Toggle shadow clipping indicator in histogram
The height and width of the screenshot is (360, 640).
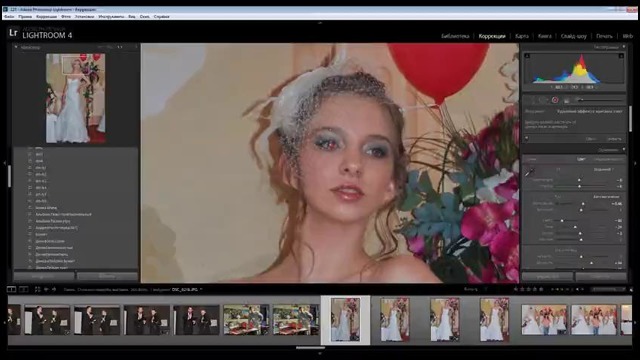[527, 56]
